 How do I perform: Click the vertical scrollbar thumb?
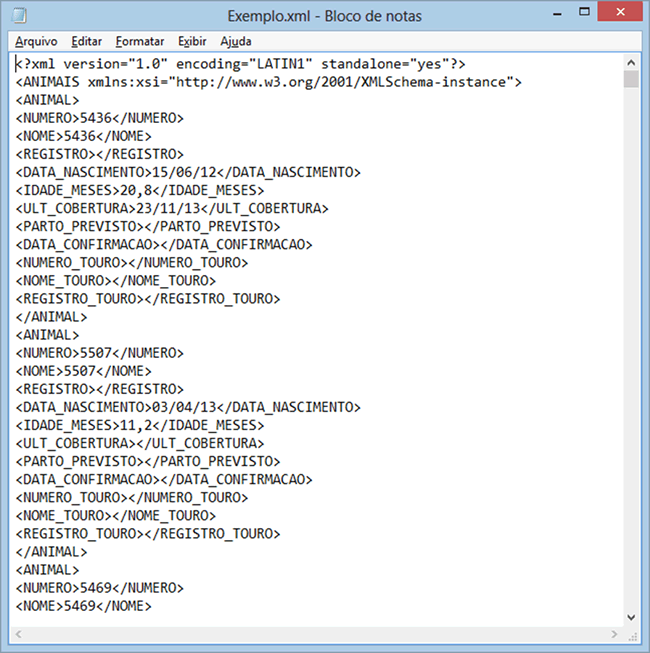[631, 79]
